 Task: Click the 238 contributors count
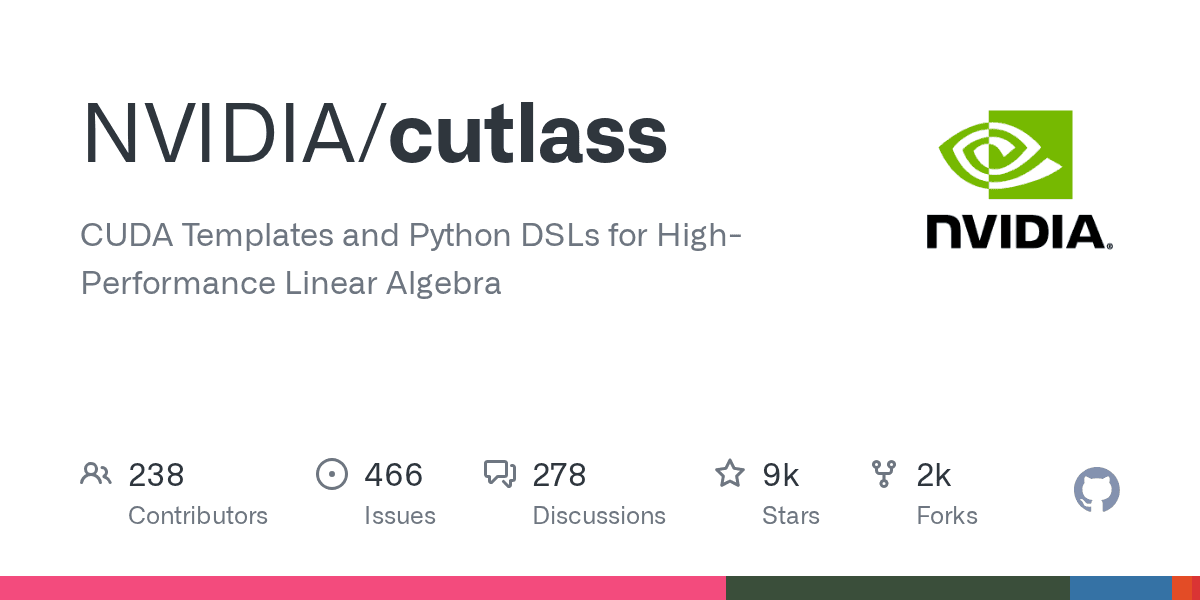pyautogui.click(x=156, y=475)
